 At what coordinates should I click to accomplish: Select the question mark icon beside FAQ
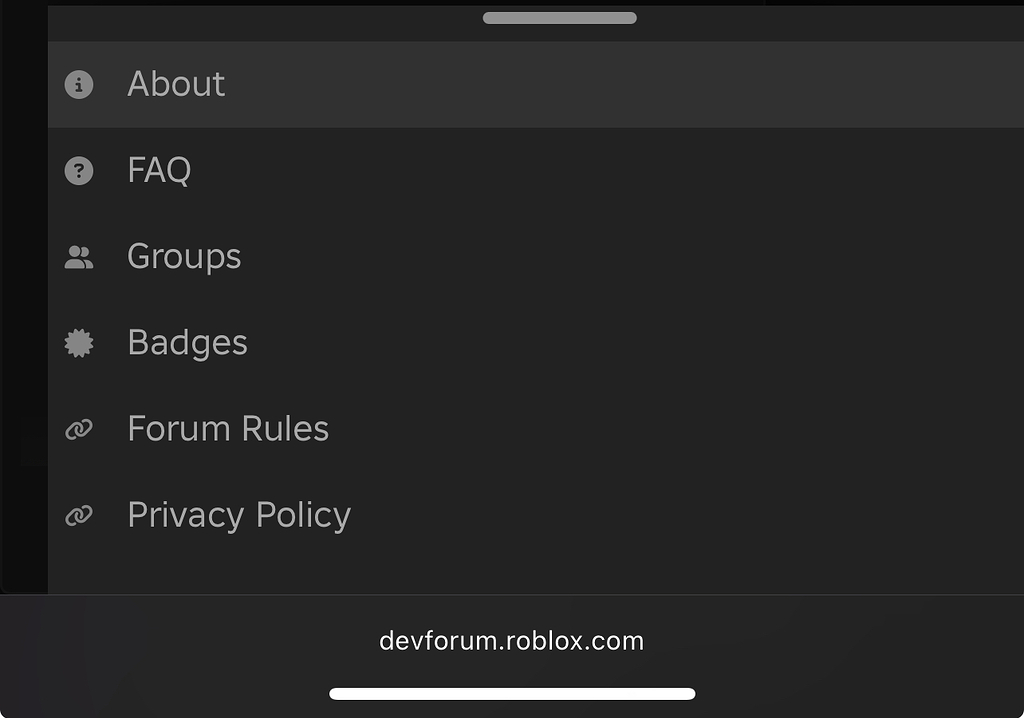point(79,170)
